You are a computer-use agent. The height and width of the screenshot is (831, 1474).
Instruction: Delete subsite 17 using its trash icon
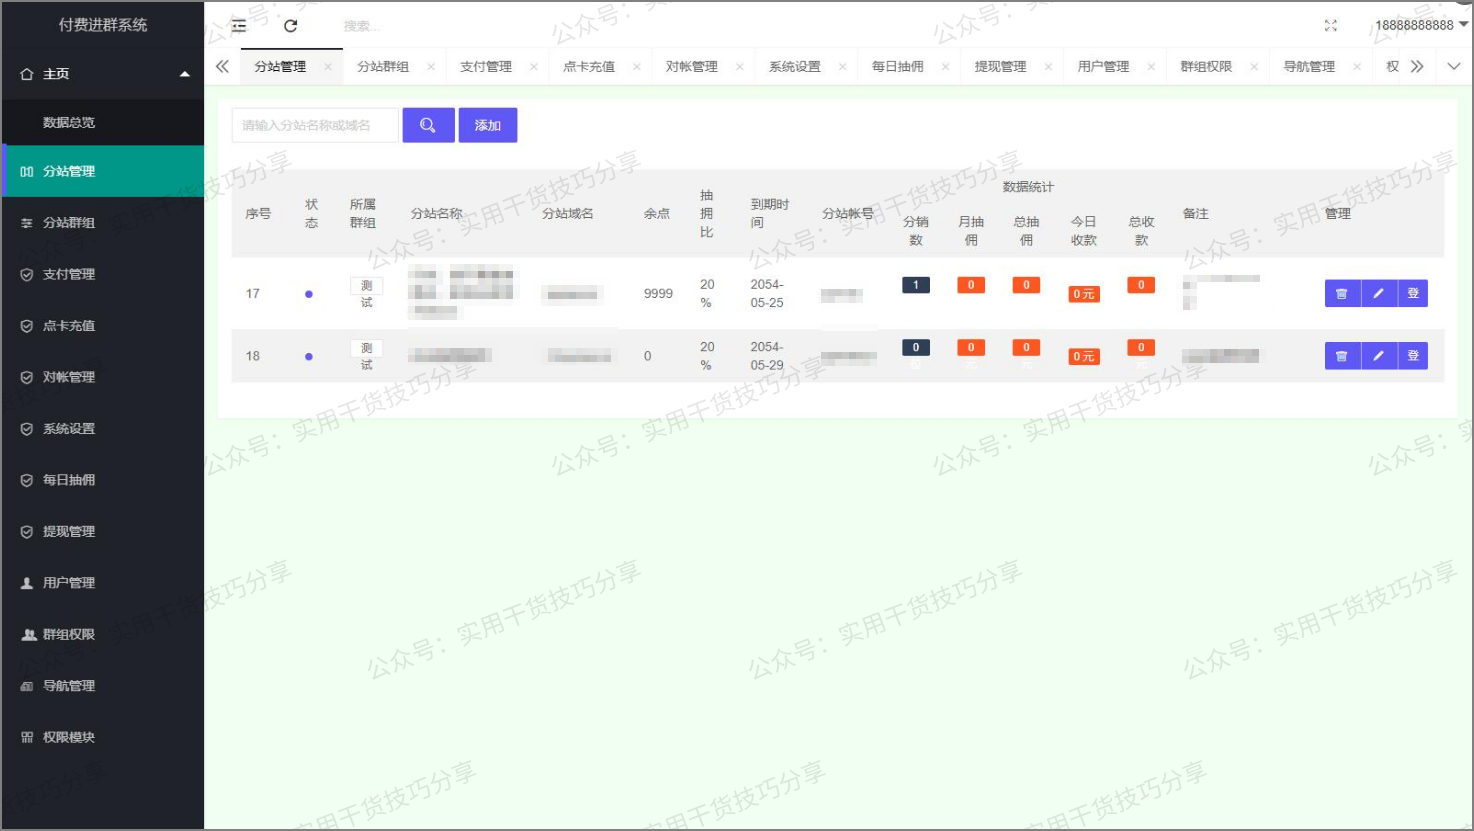coord(1342,293)
